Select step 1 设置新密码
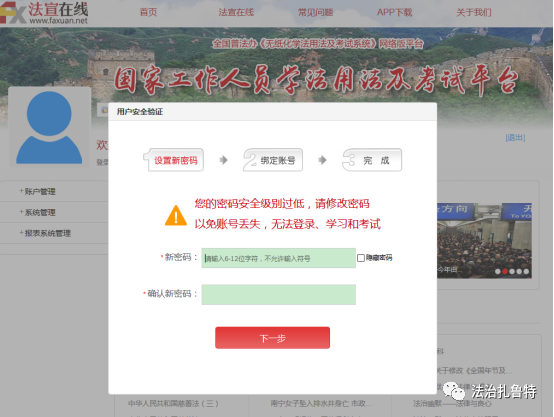 point(173,160)
